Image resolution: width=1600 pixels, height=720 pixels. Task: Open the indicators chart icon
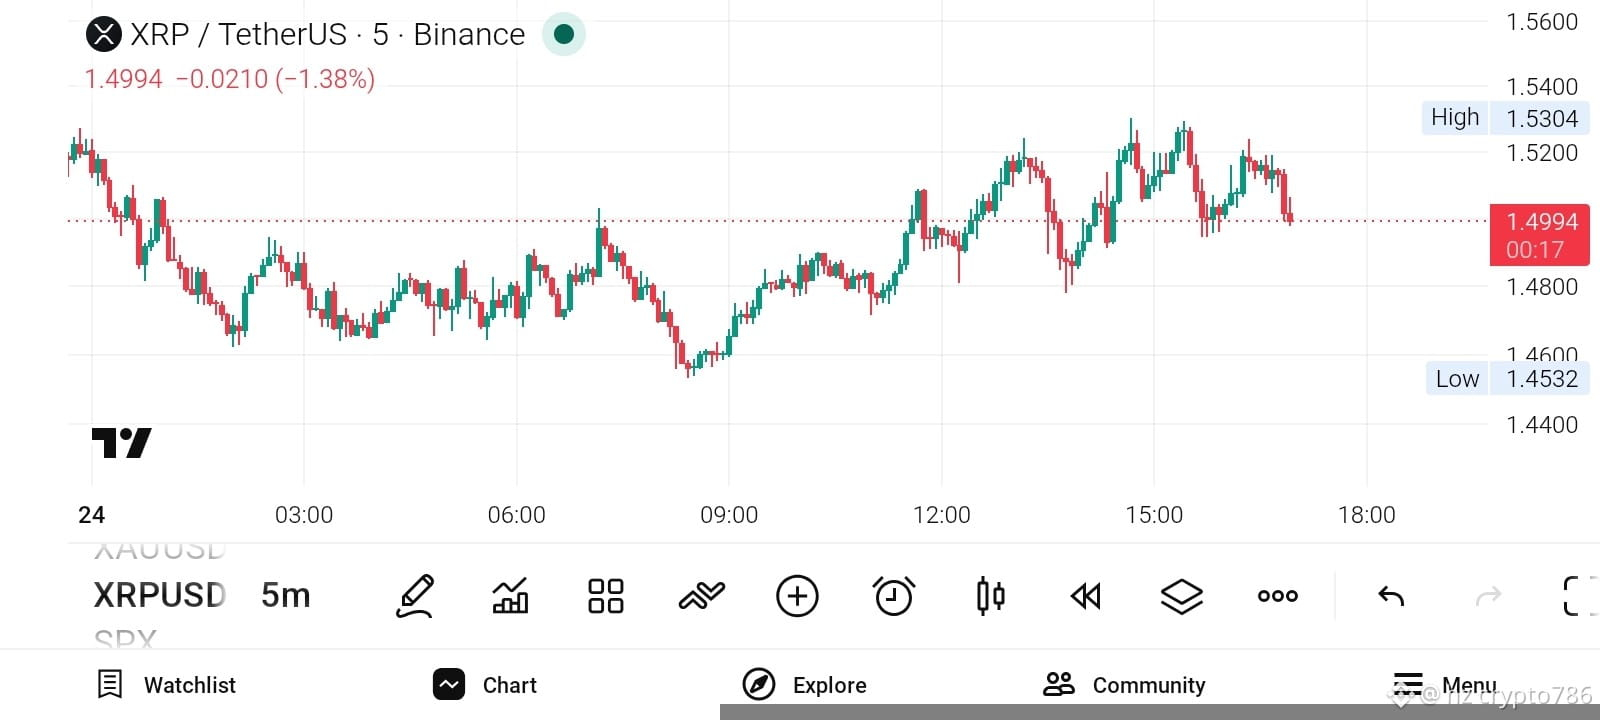(510, 596)
